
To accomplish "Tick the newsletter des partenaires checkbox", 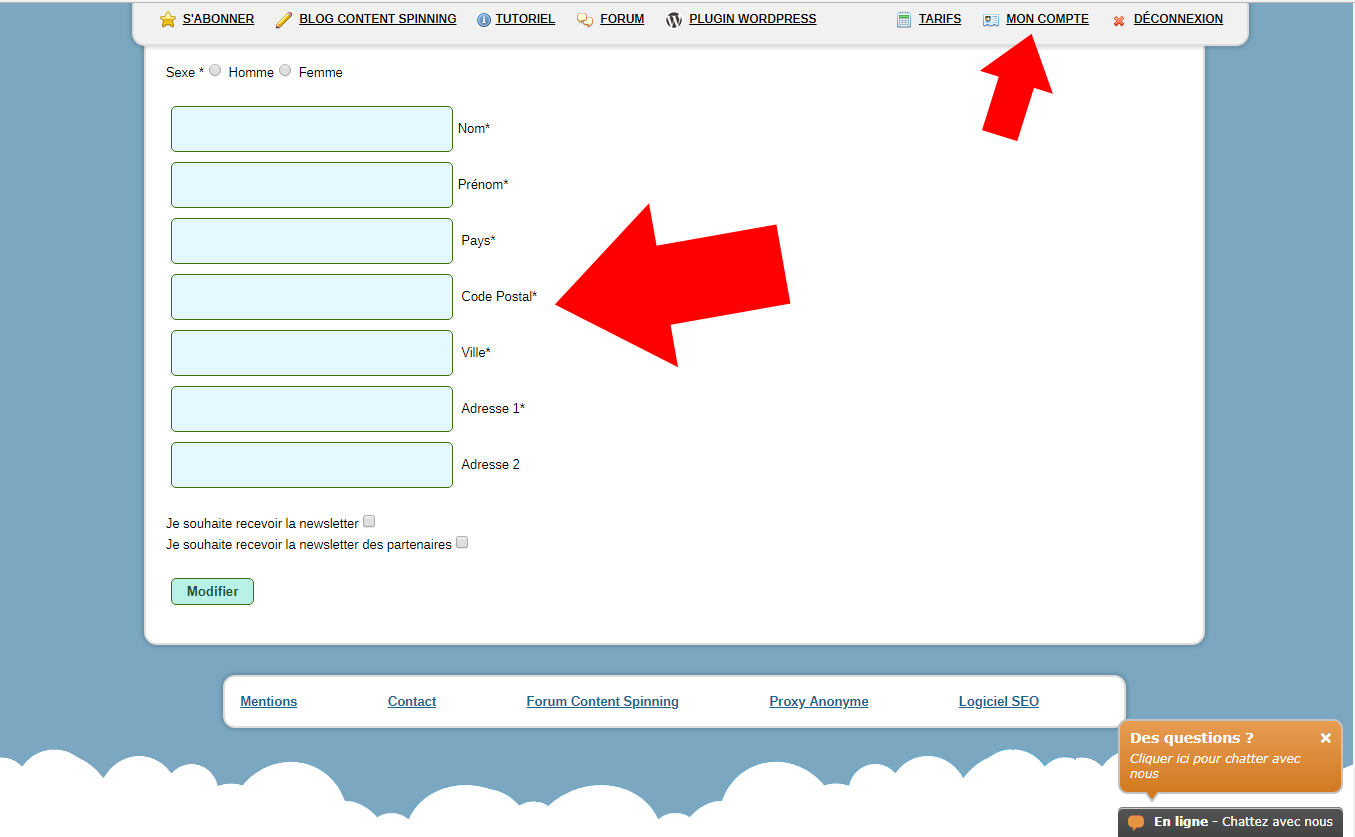I will pyautogui.click(x=462, y=543).
